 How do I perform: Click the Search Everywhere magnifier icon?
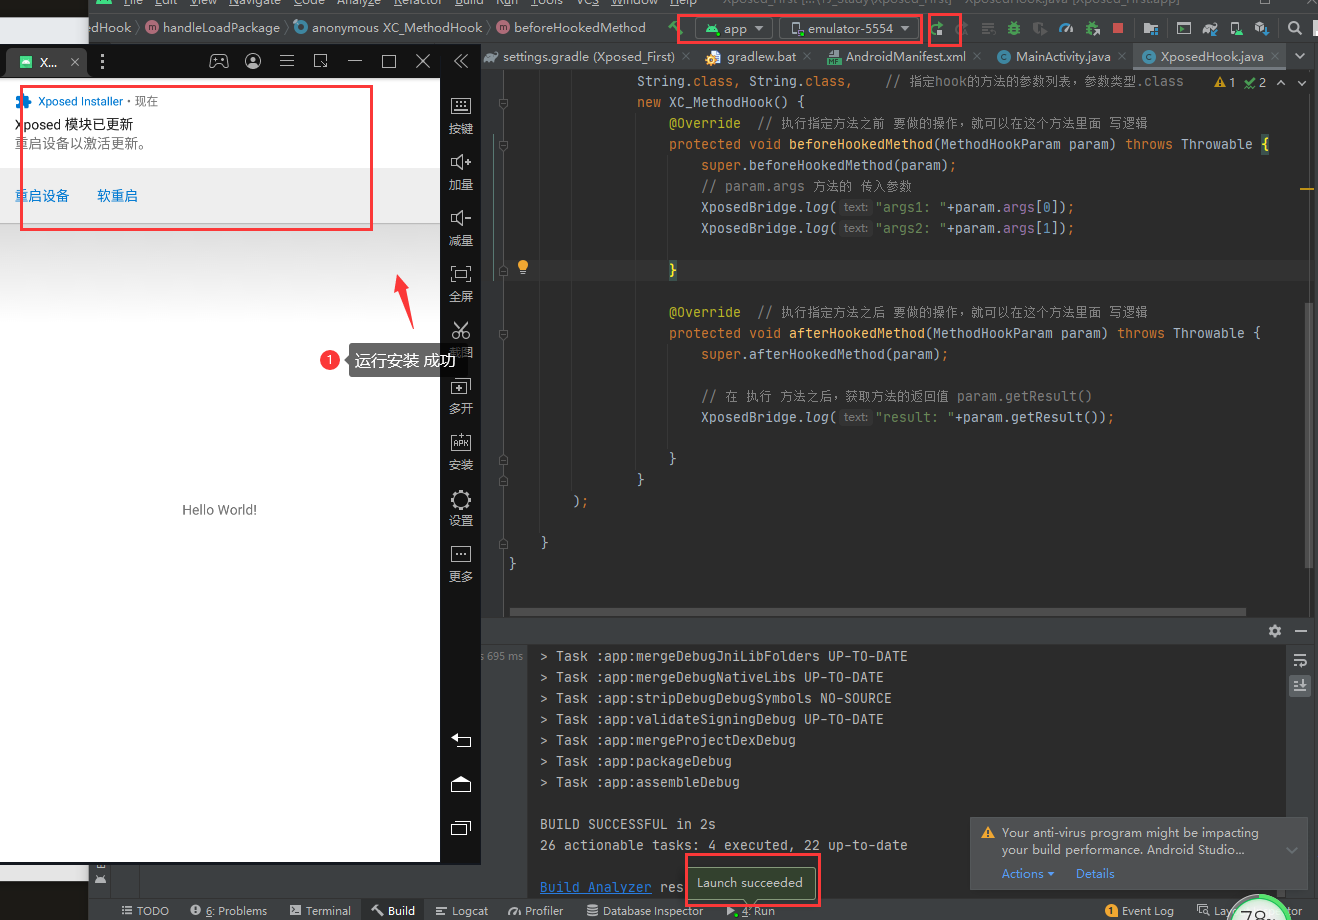click(1295, 29)
